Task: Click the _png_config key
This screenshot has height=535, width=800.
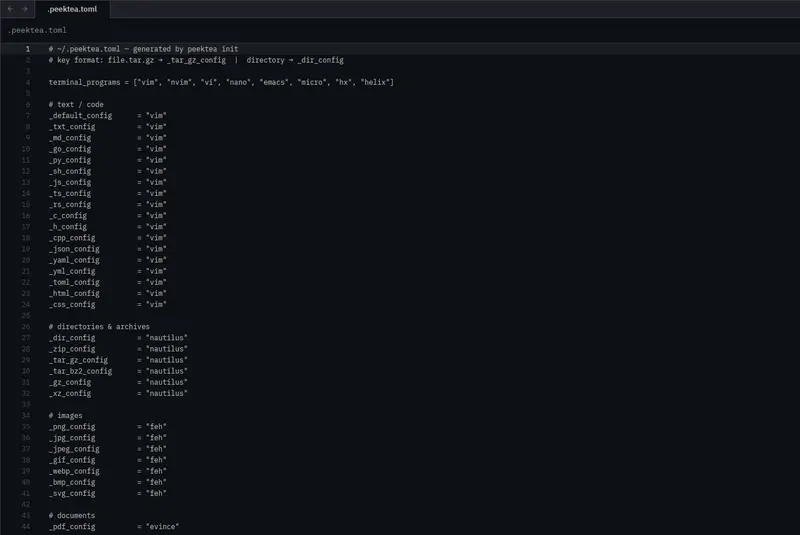Action: pos(72,427)
